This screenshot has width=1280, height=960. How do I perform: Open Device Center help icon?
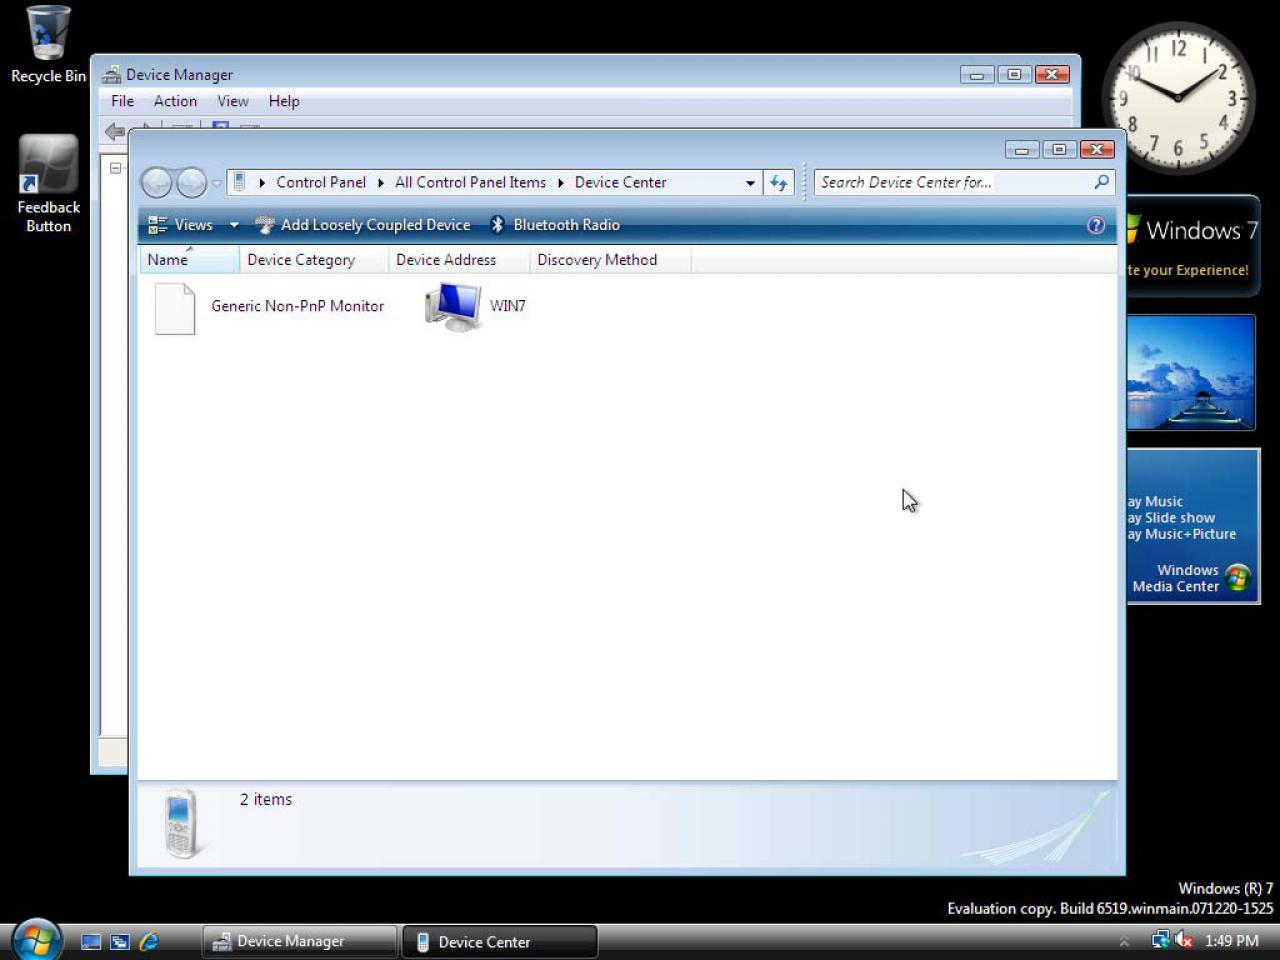(1096, 225)
